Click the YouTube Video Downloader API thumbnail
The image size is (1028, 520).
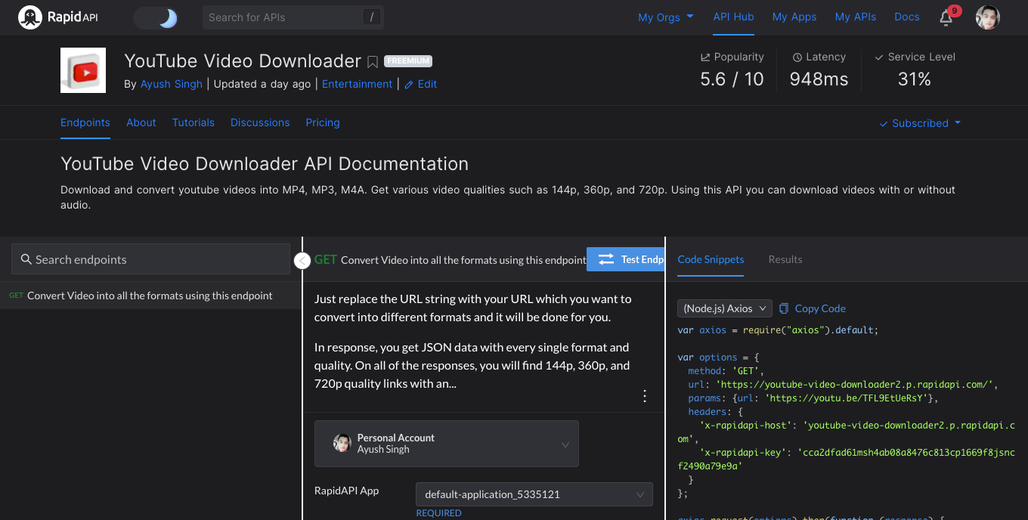[83, 70]
